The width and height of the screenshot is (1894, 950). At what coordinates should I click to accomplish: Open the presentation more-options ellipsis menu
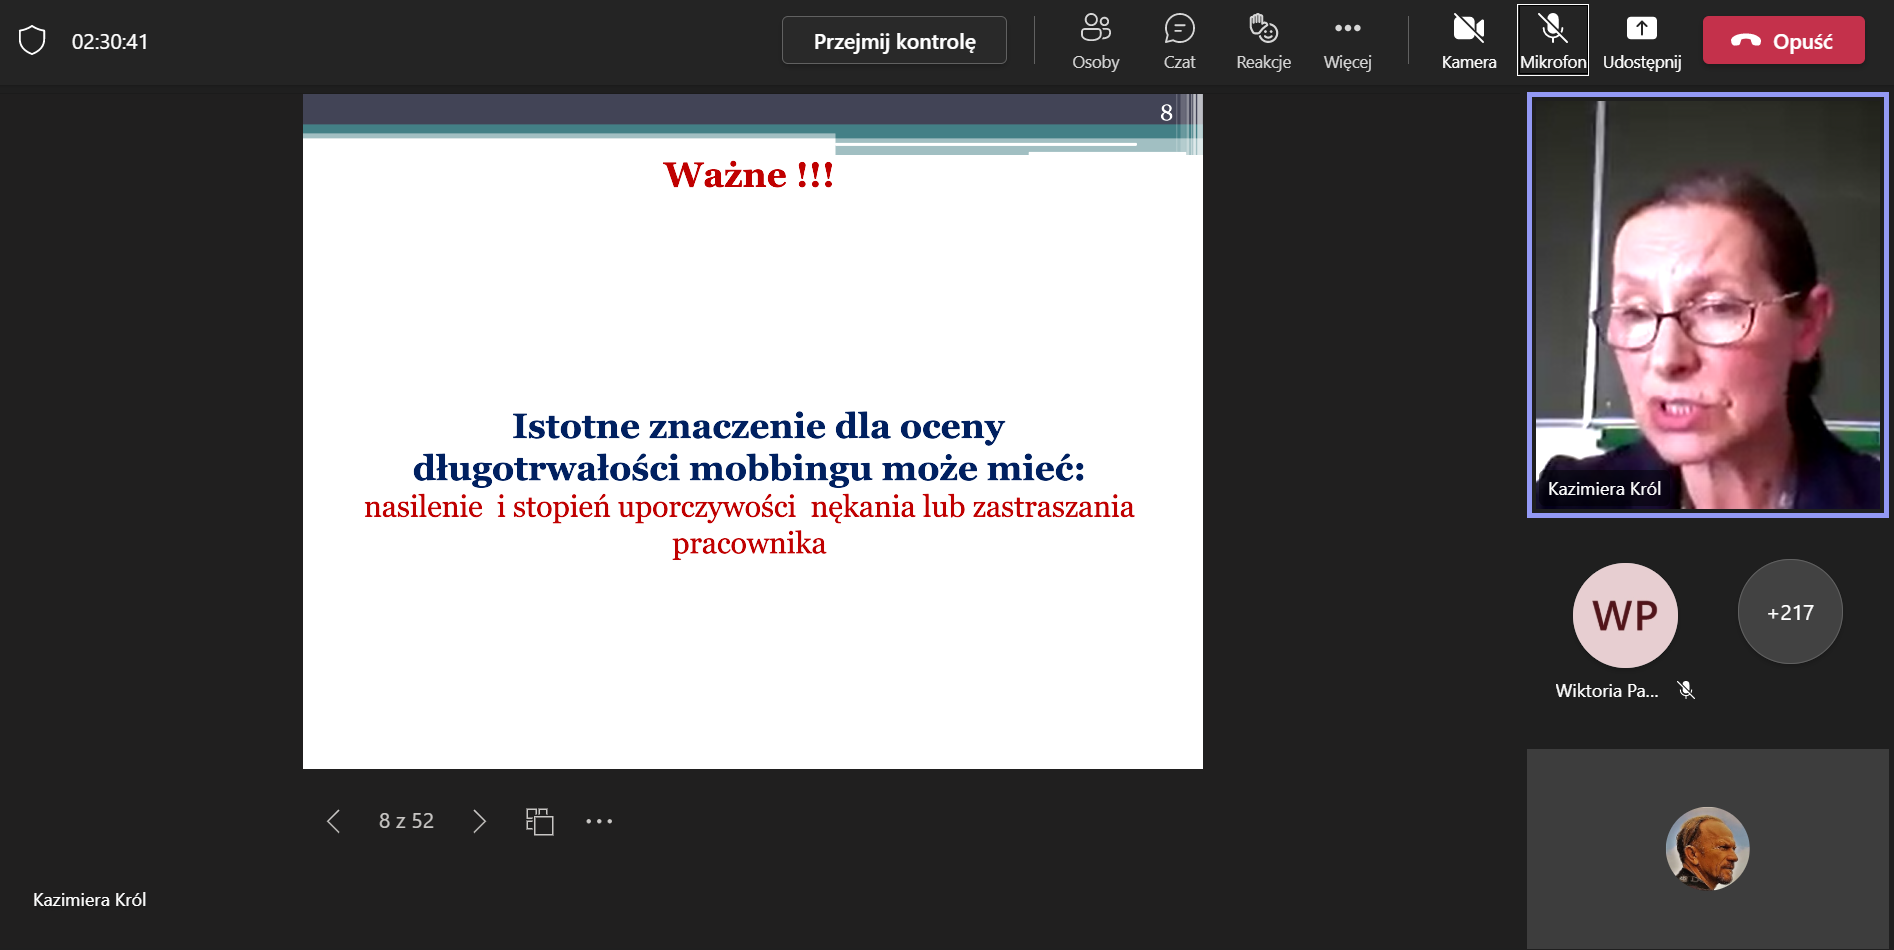coord(599,820)
